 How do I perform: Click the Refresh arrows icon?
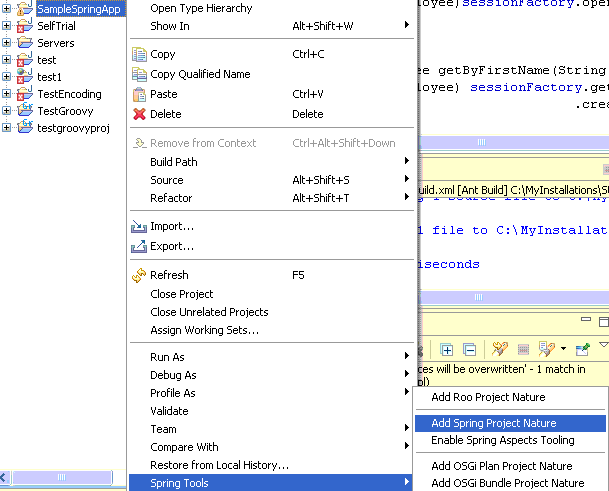pyautogui.click(x=139, y=275)
